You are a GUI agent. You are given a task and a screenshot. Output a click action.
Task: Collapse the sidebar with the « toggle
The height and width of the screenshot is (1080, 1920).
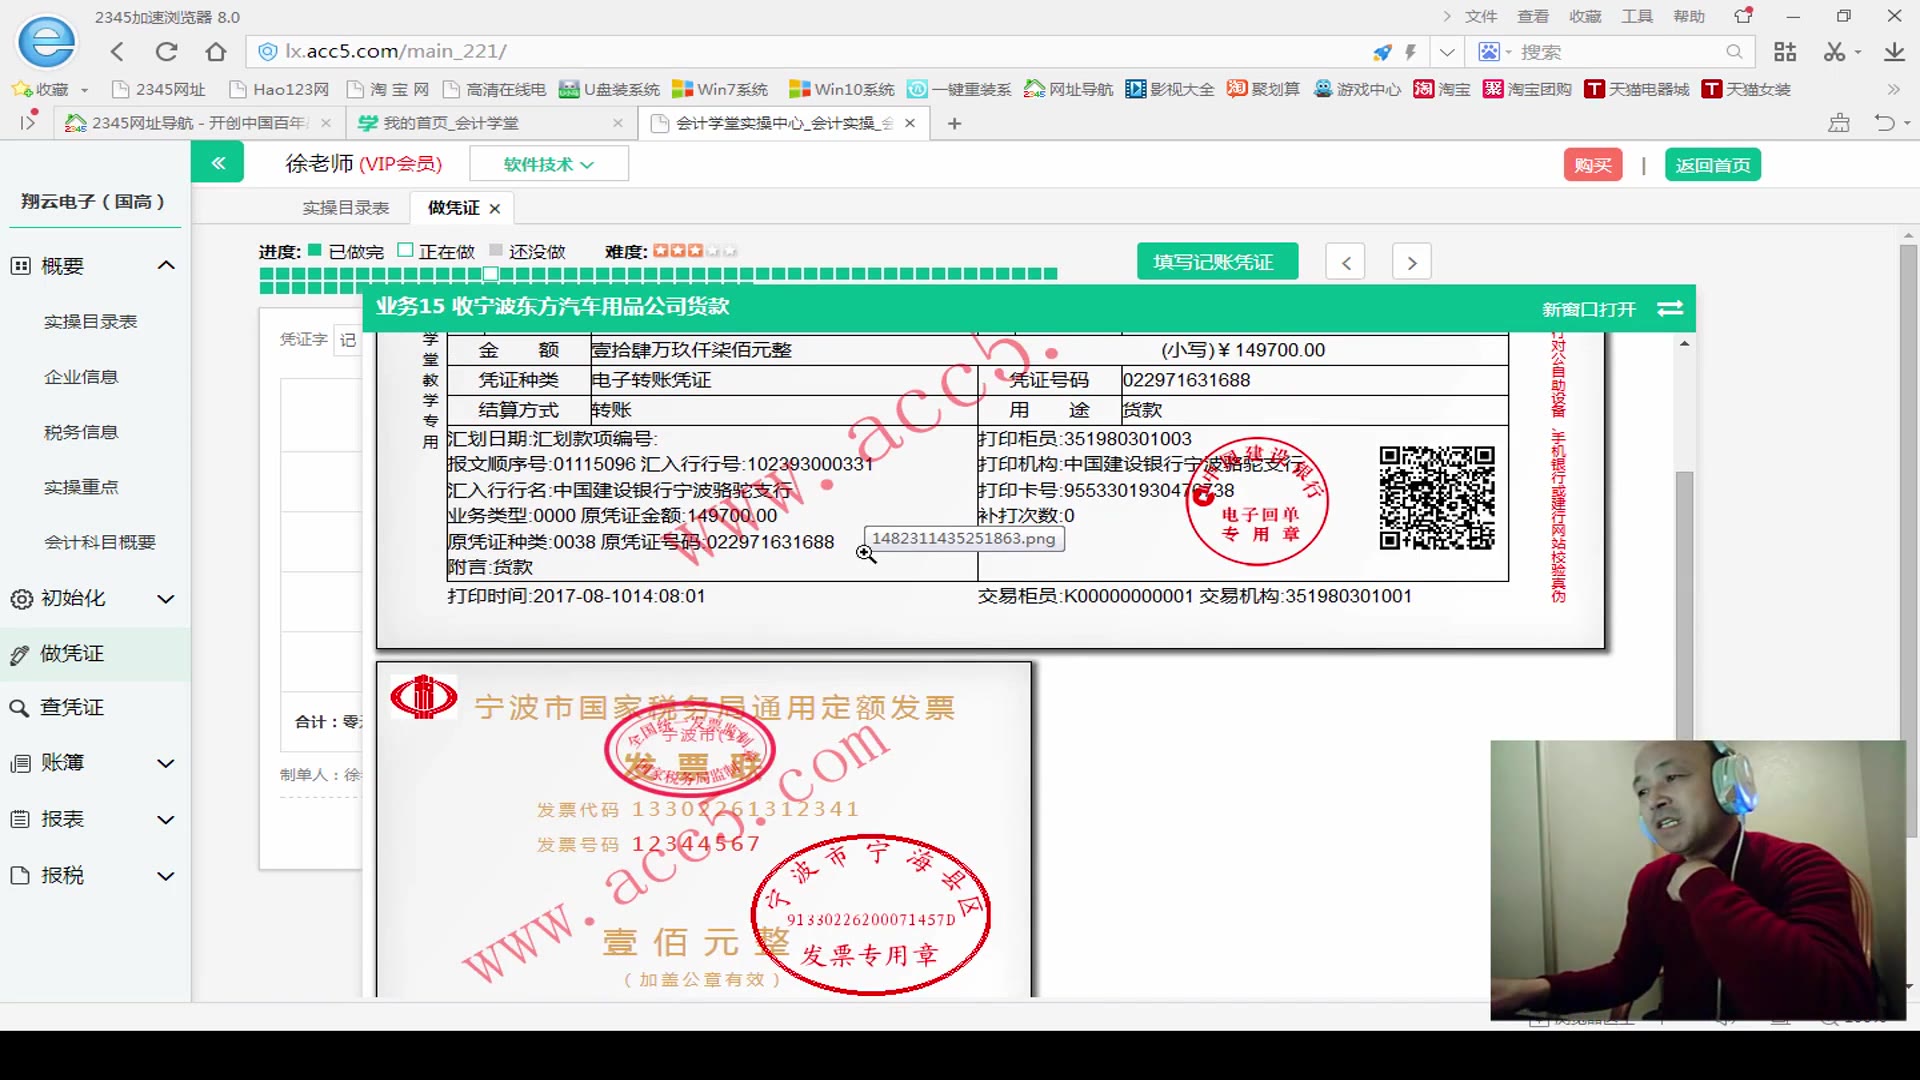[217, 162]
